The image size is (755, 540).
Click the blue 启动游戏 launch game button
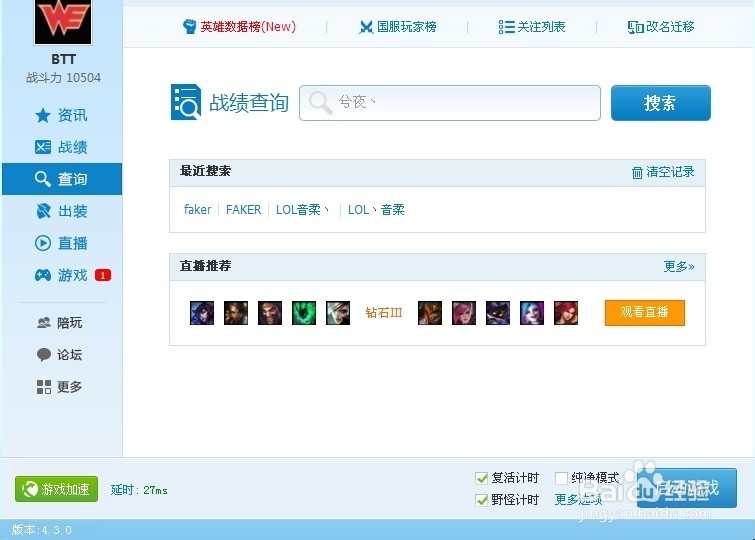click(687, 488)
